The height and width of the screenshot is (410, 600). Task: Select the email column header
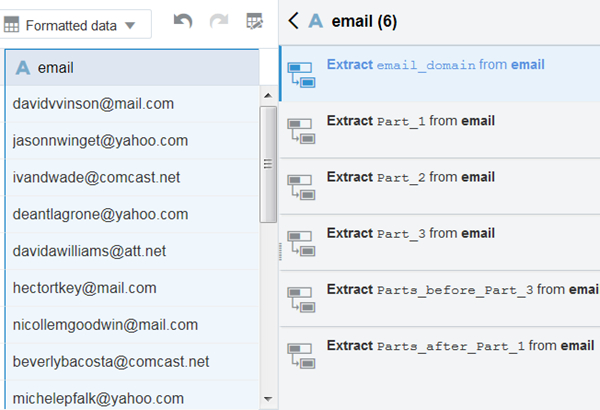click(130, 68)
